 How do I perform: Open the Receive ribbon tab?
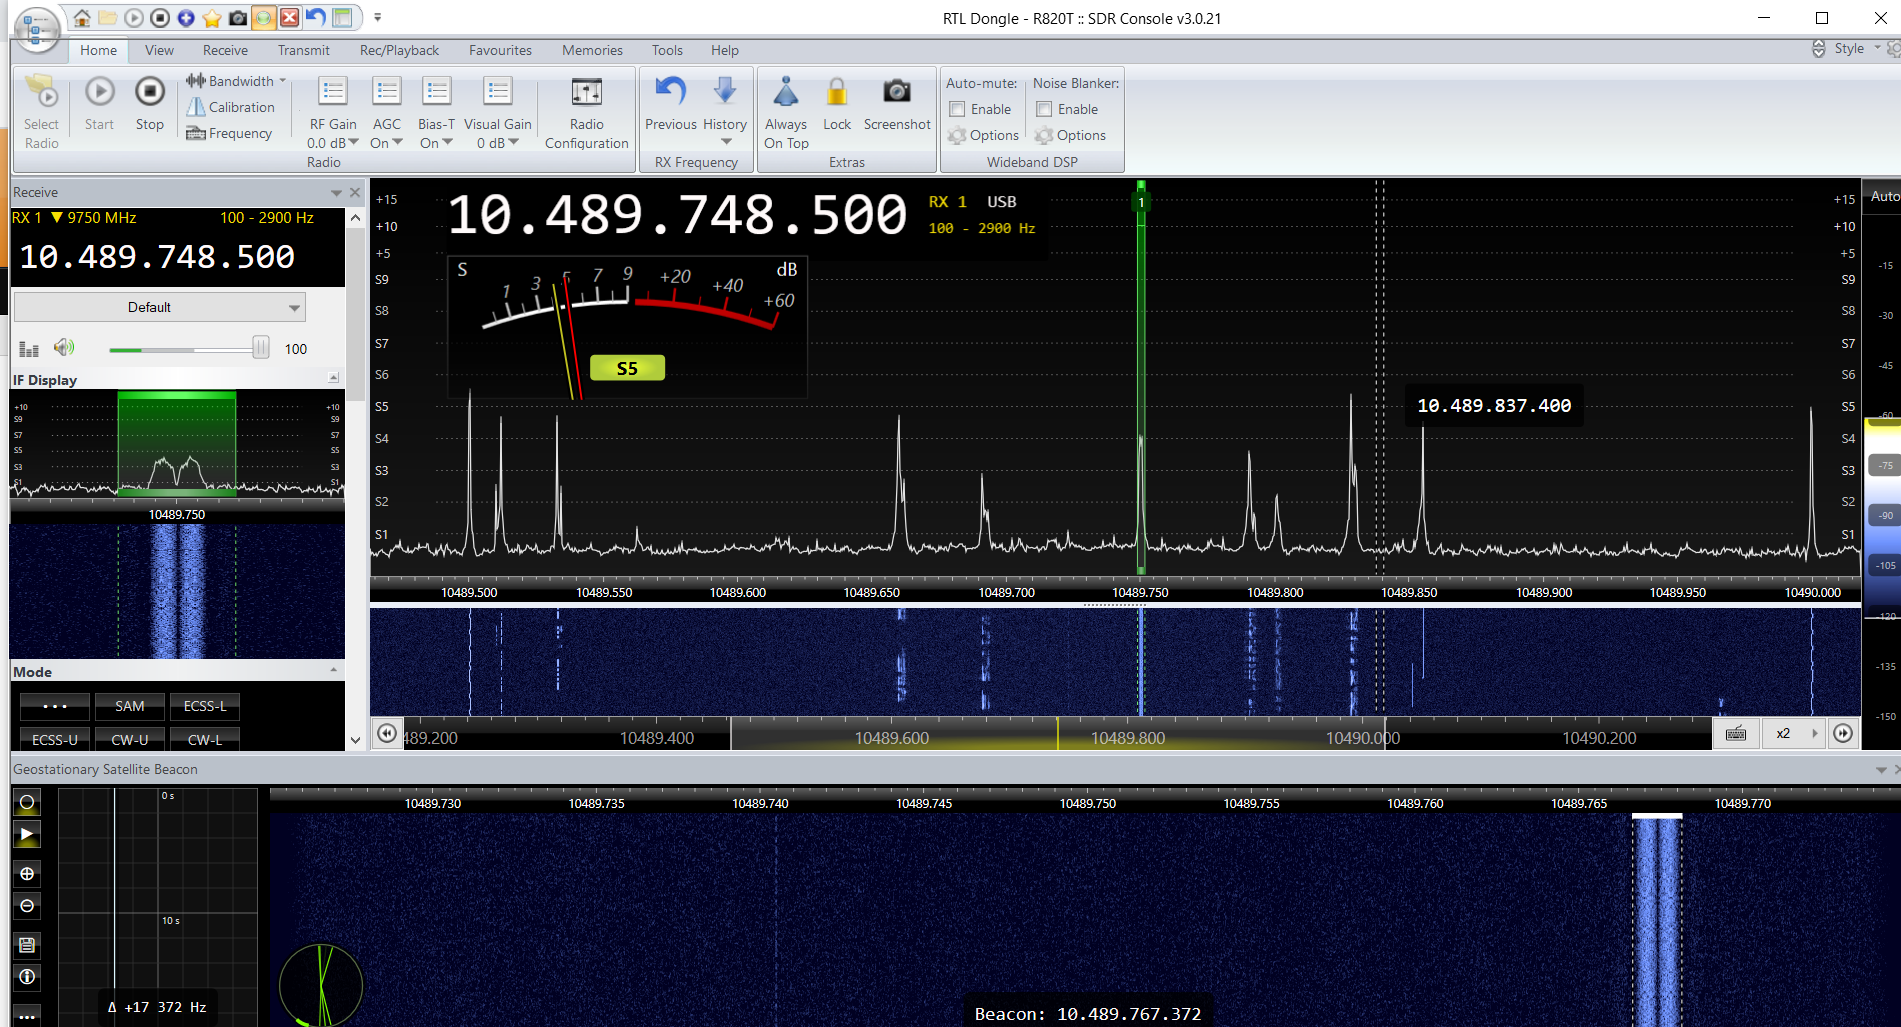click(x=225, y=50)
